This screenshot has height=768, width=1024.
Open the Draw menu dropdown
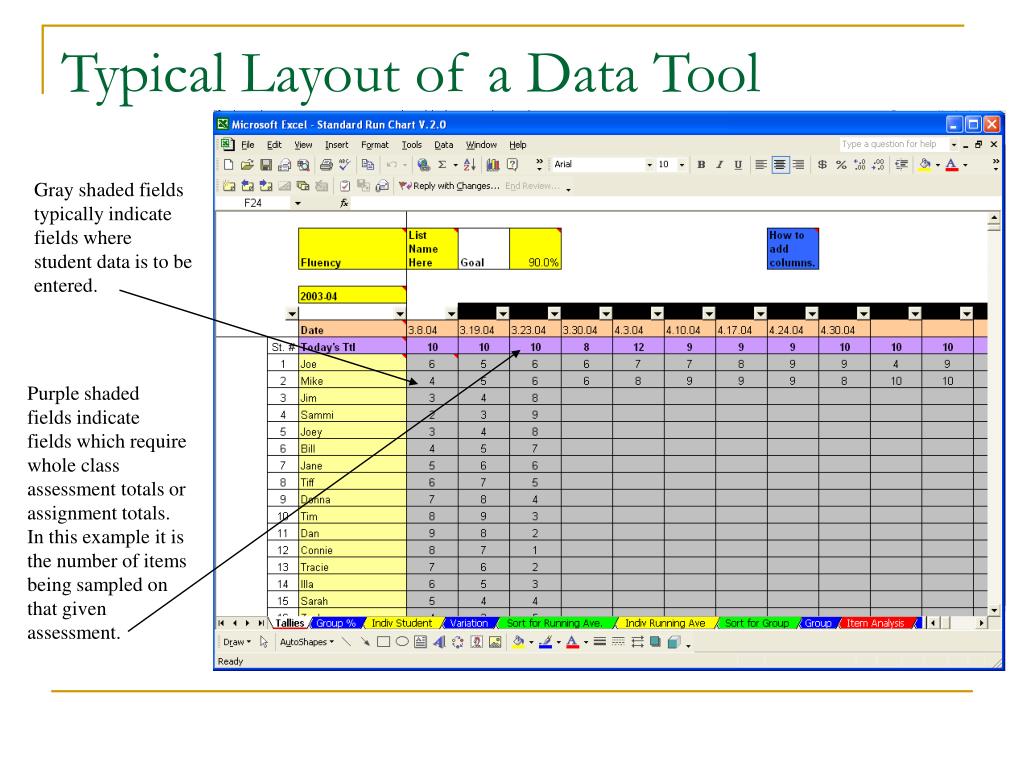(x=237, y=642)
